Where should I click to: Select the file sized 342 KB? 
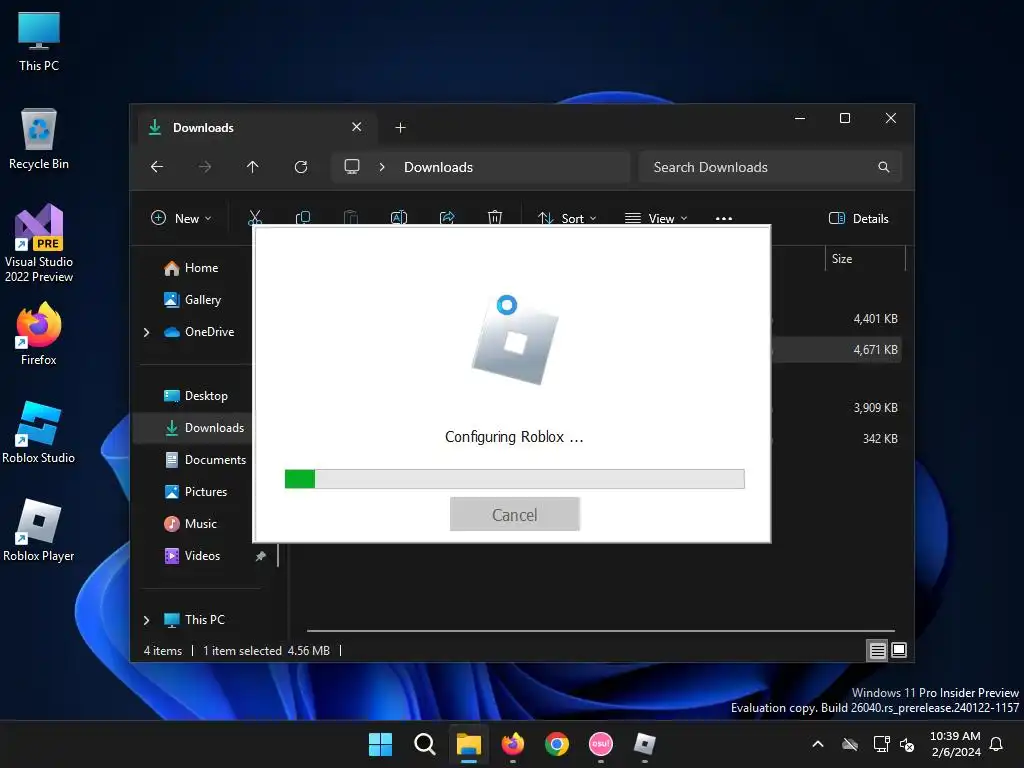click(879, 439)
